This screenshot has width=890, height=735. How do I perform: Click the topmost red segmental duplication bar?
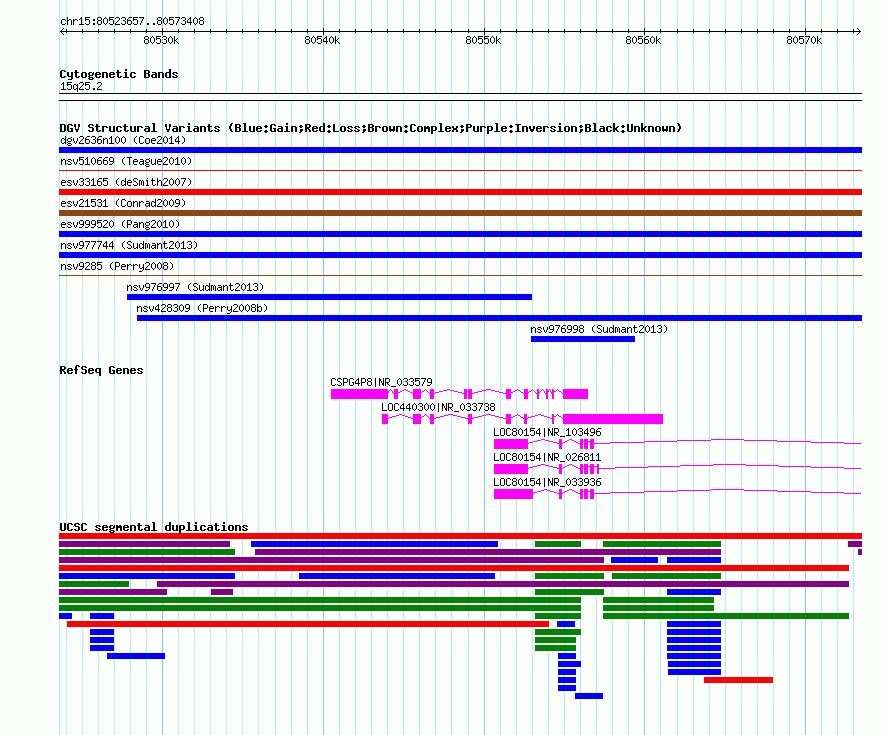(460, 536)
